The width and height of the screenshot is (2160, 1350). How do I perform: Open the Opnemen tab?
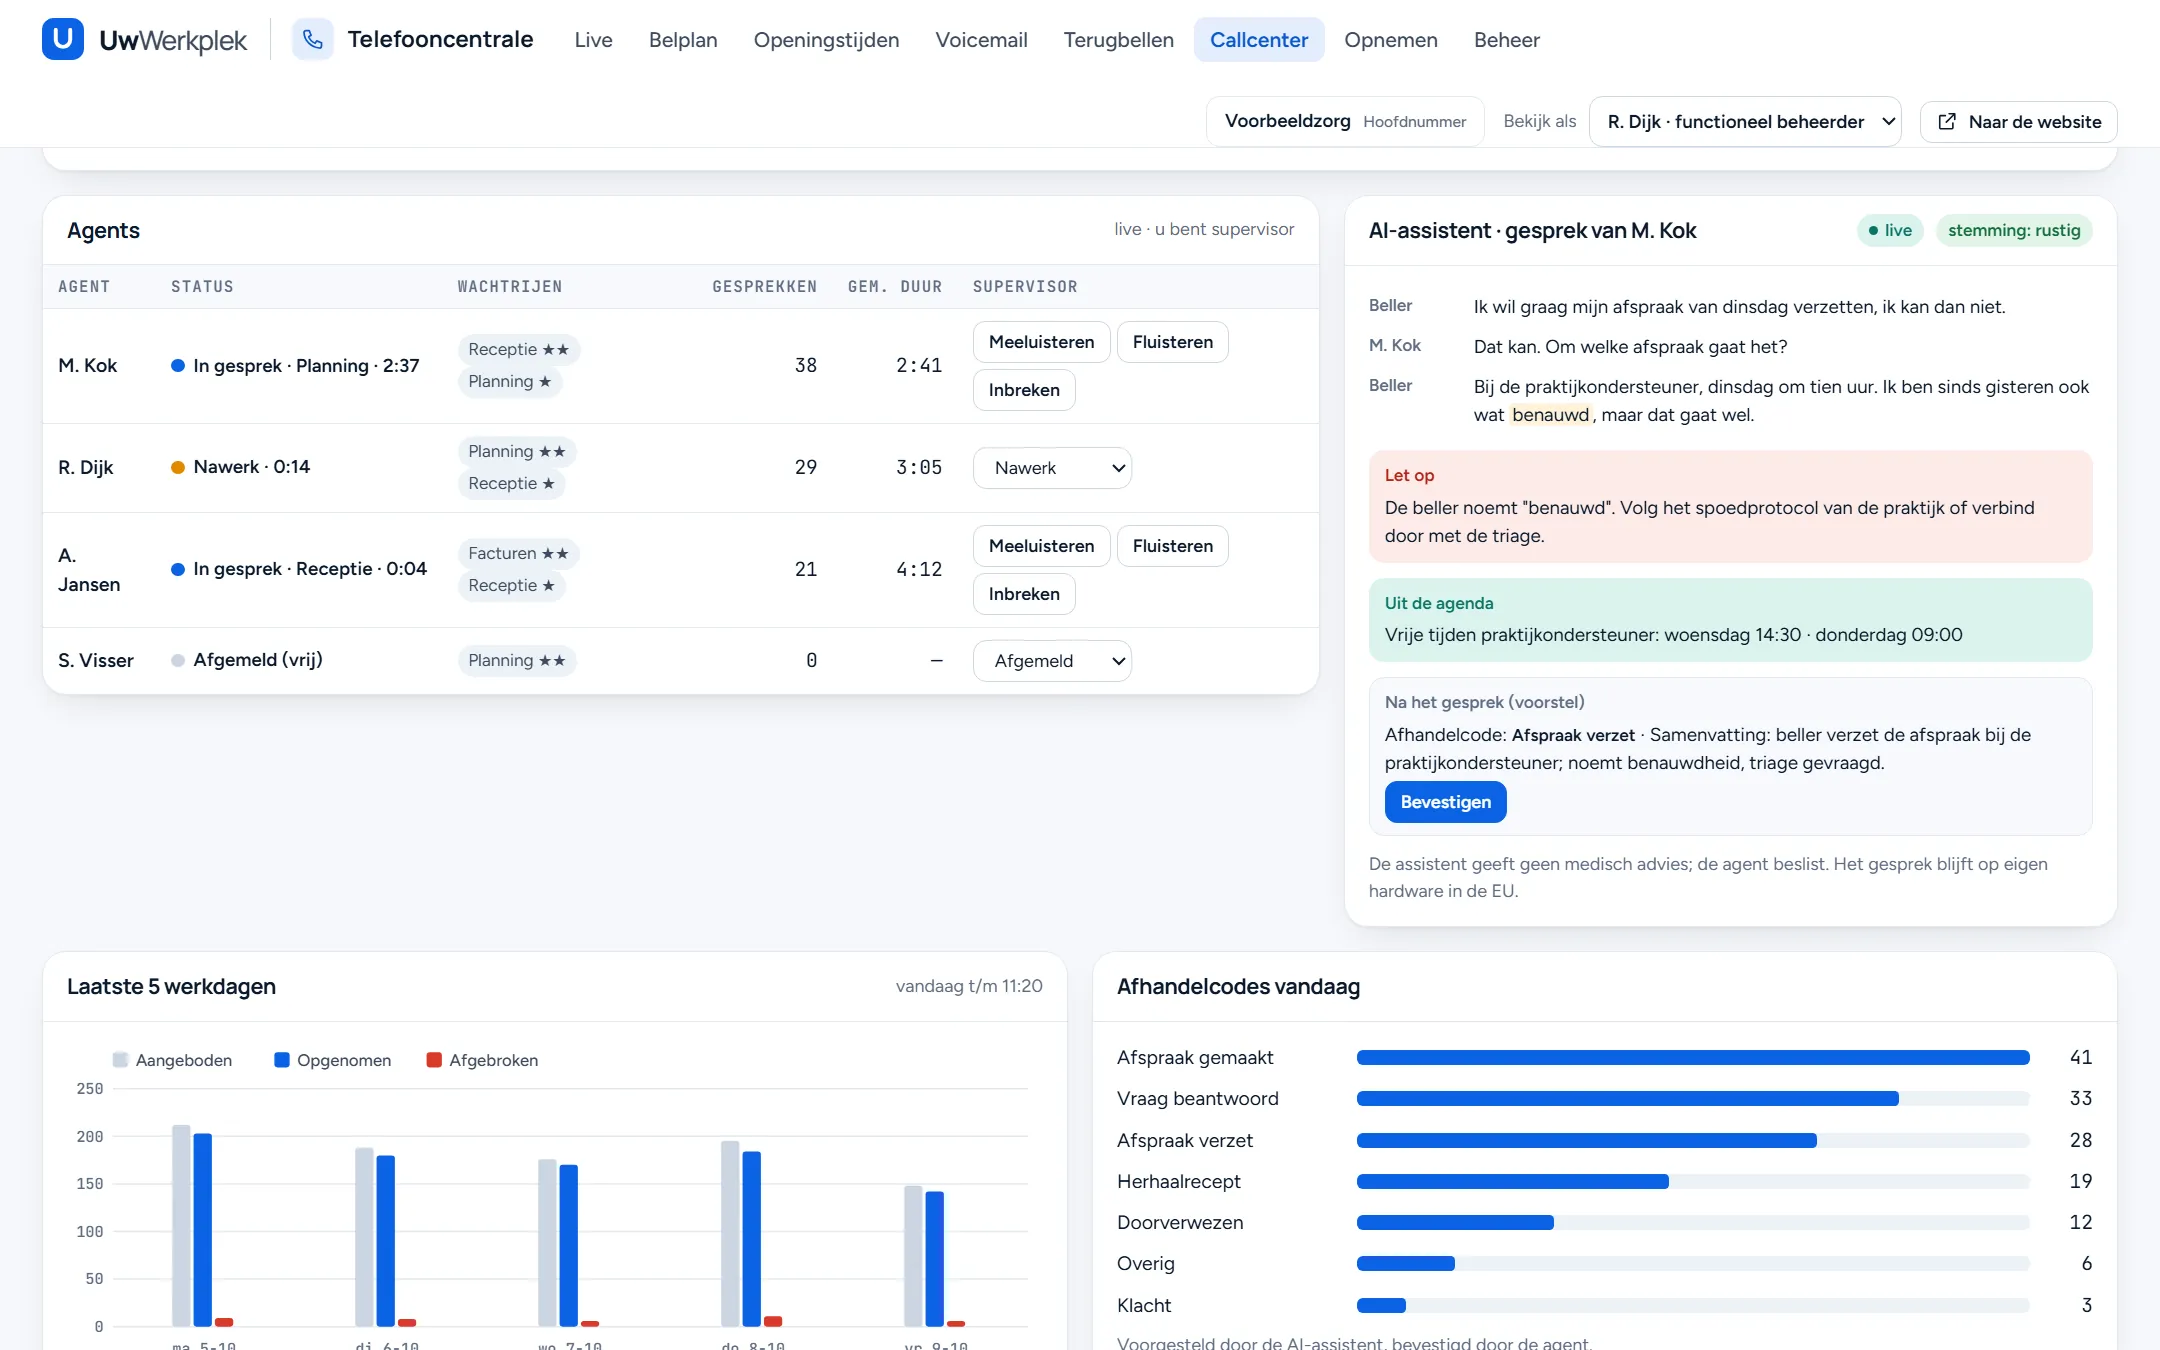[x=1390, y=40]
